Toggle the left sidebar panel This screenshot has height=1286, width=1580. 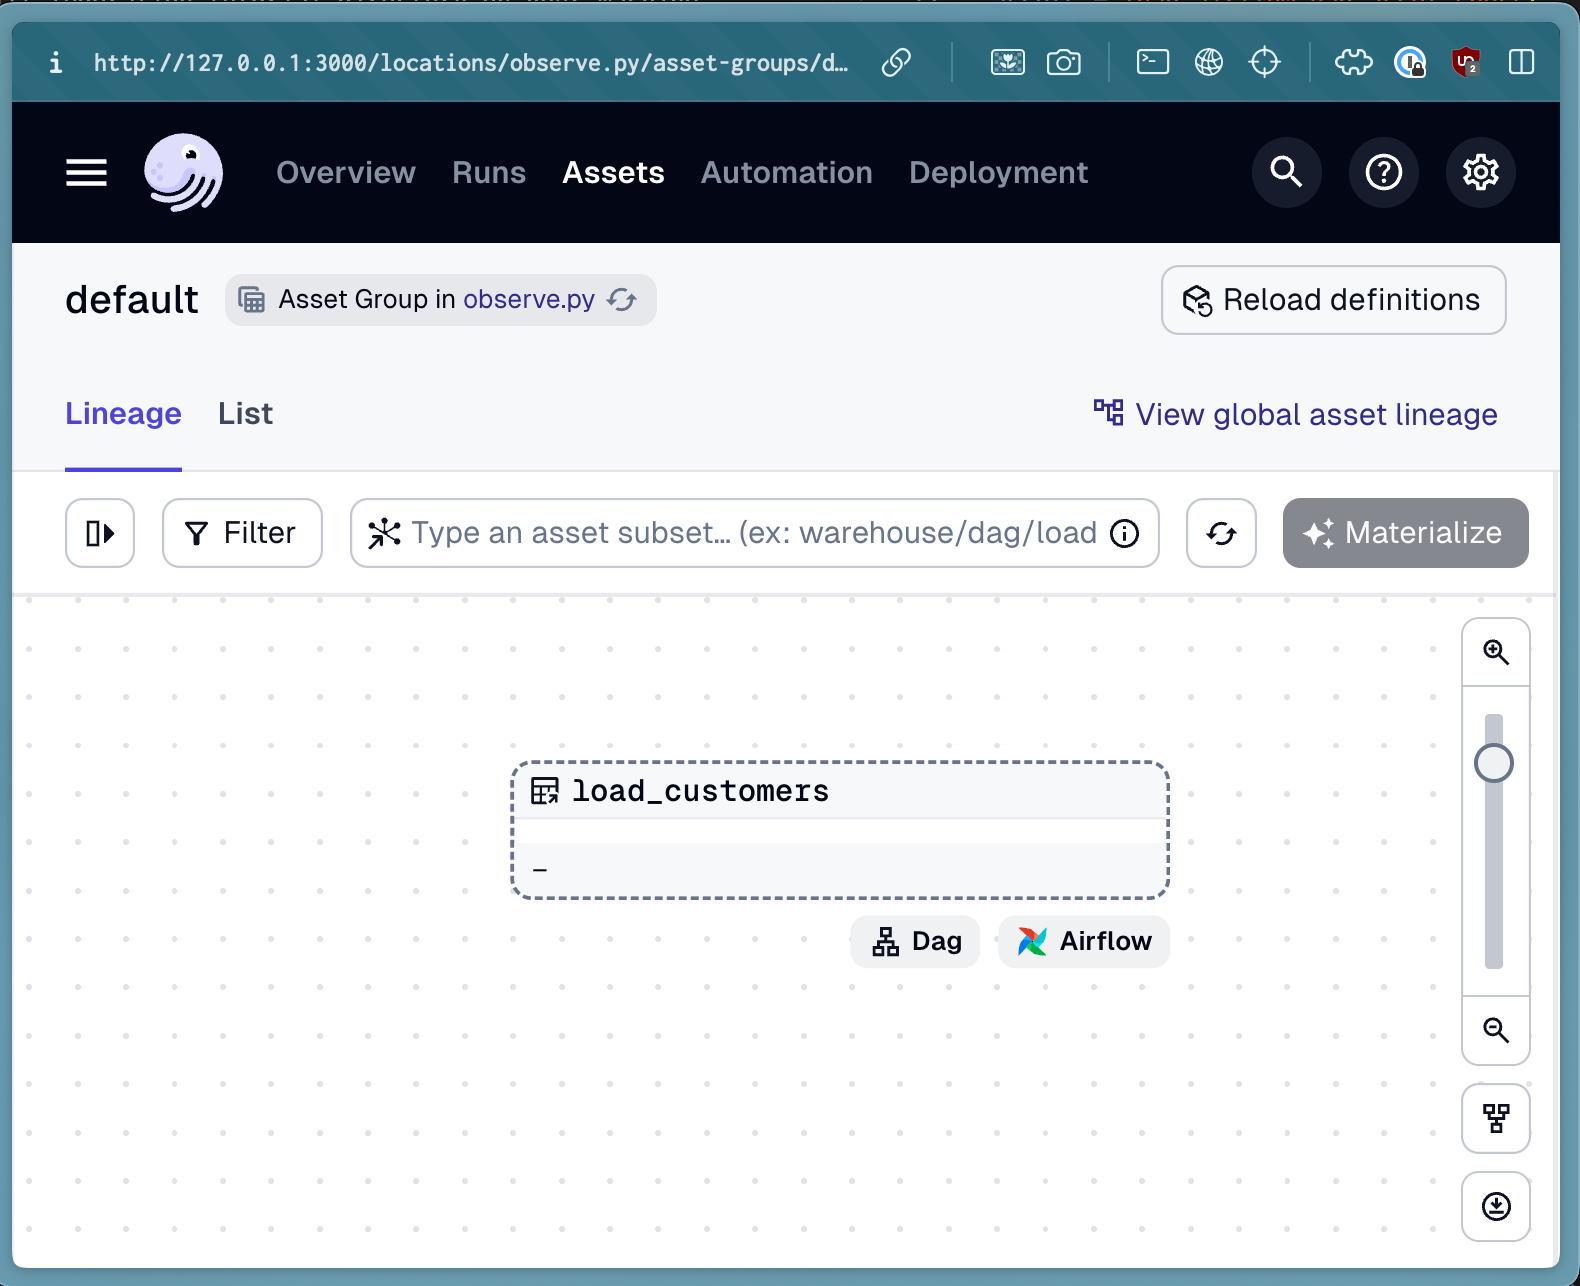[100, 533]
